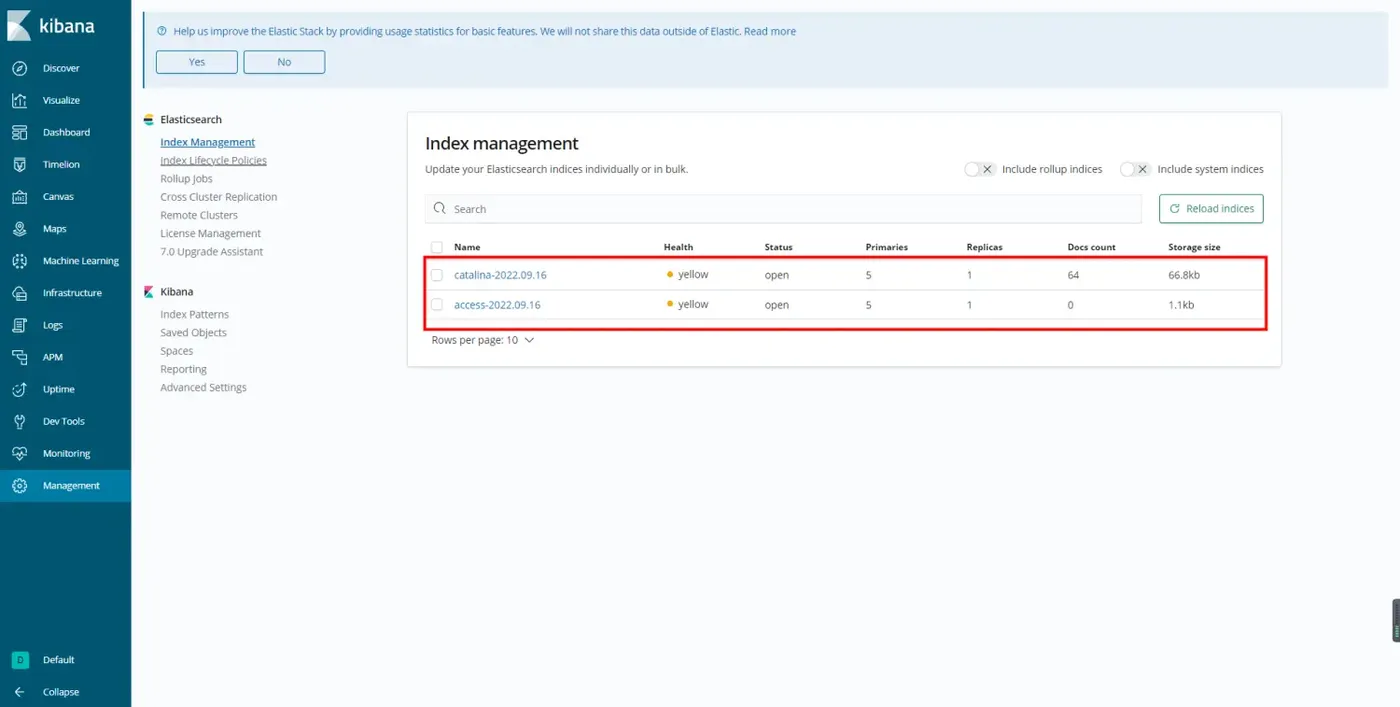Open Saved Objects under Kibana
This screenshot has width=1400, height=707.
[193, 332]
